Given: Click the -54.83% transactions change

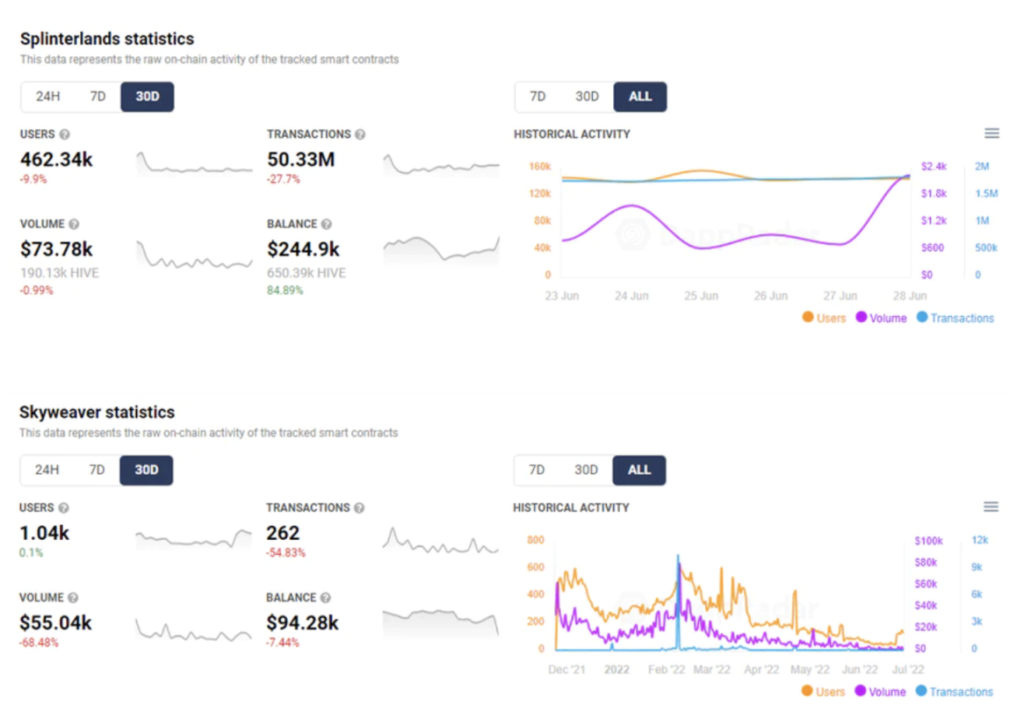Looking at the screenshot, I should (285, 552).
